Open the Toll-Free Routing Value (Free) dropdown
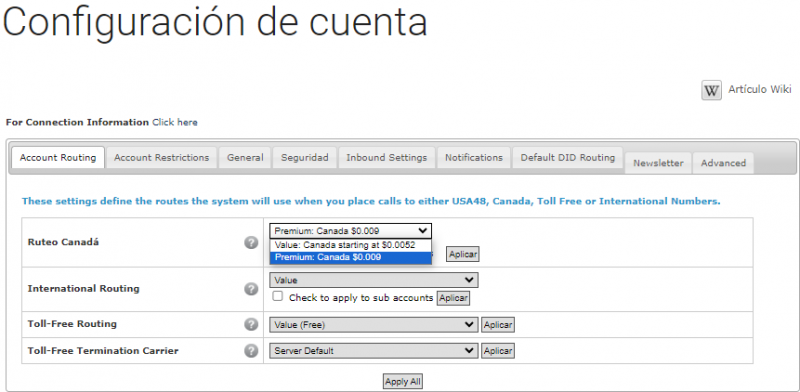 point(373,324)
